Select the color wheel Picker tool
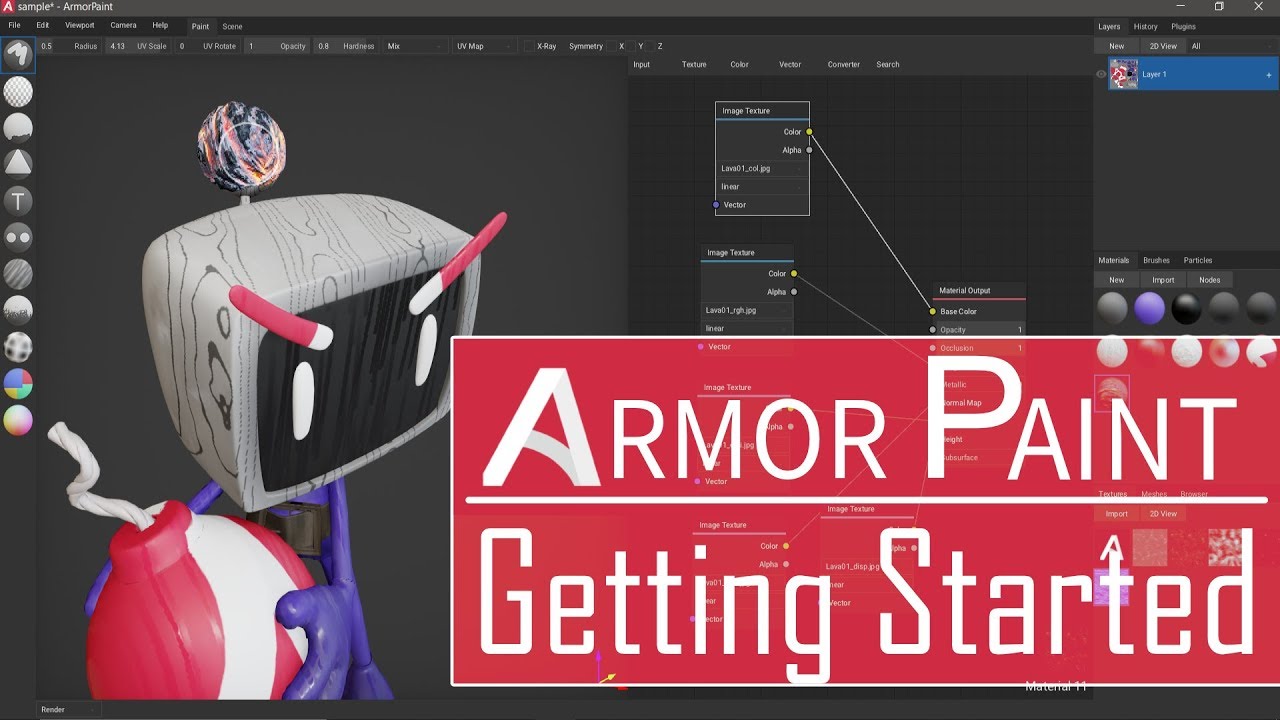The width and height of the screenshot is (1280, 720). coord(18,420)
